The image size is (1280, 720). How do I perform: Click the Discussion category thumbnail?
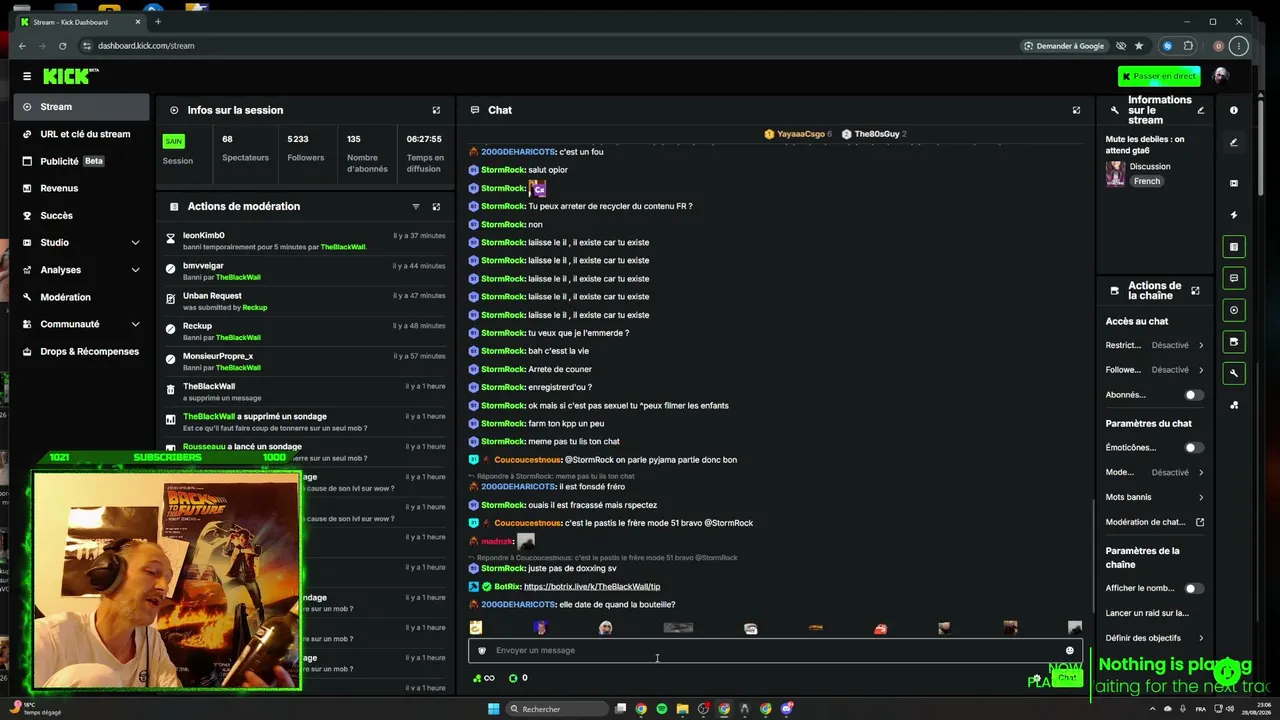click(x=1115, y=174)
